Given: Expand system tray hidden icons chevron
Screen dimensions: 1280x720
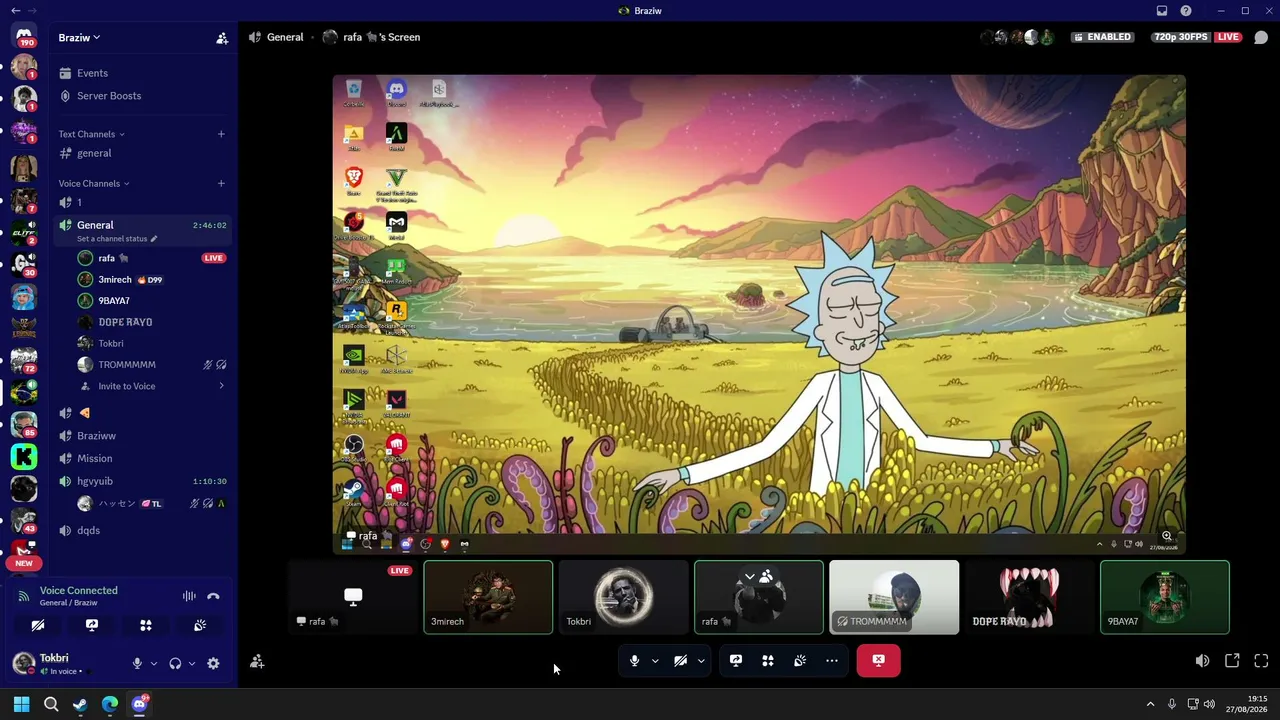Looking at the screenshot, I should (x=1150, y=705).
